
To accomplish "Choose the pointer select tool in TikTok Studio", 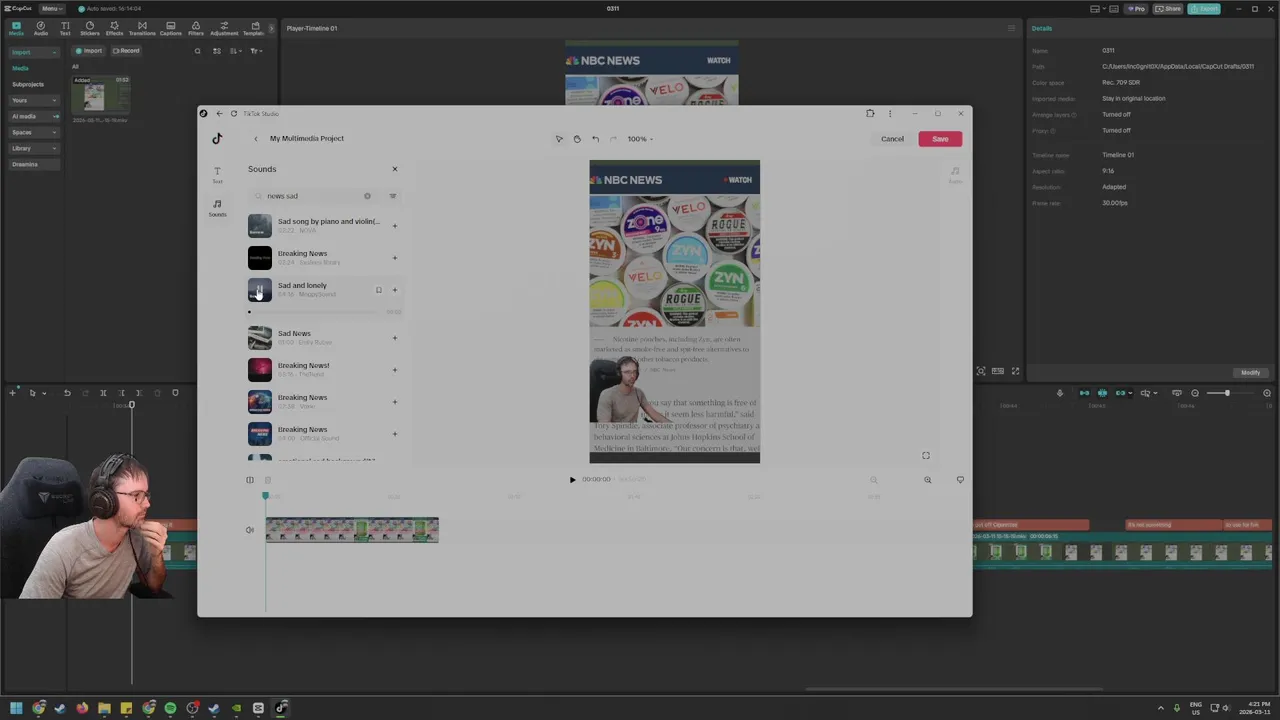I will (x=559, y=139).
